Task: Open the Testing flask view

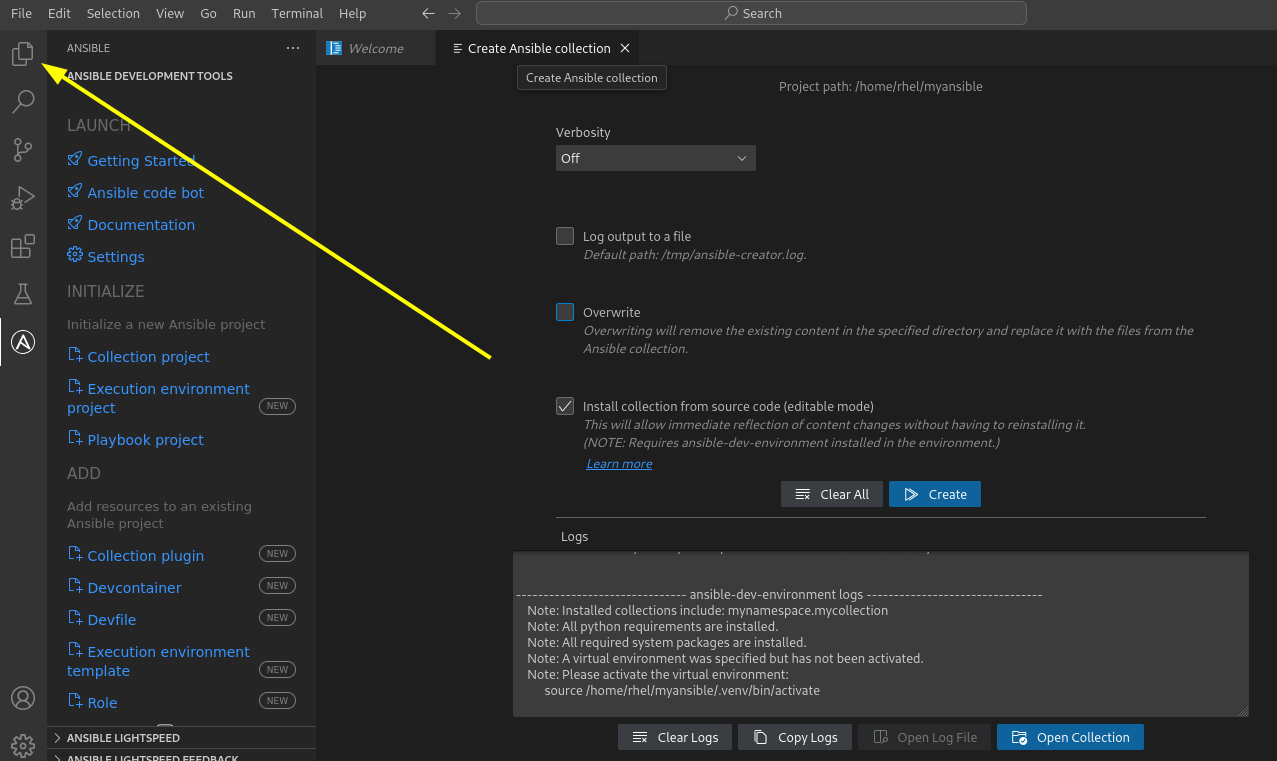Action: click(x=23, y=294)
